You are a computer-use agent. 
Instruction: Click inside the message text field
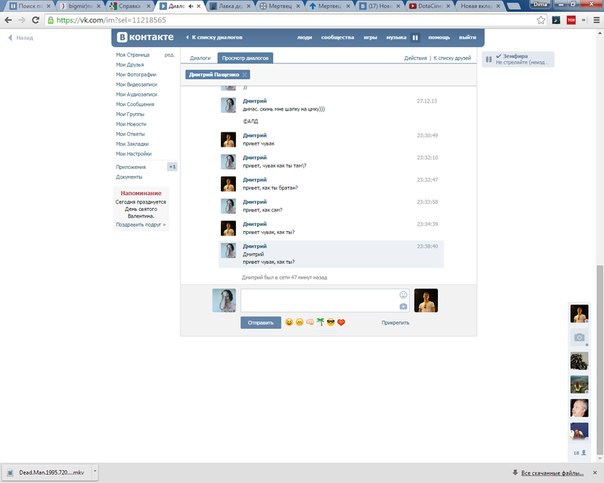[x=320, y=300]
